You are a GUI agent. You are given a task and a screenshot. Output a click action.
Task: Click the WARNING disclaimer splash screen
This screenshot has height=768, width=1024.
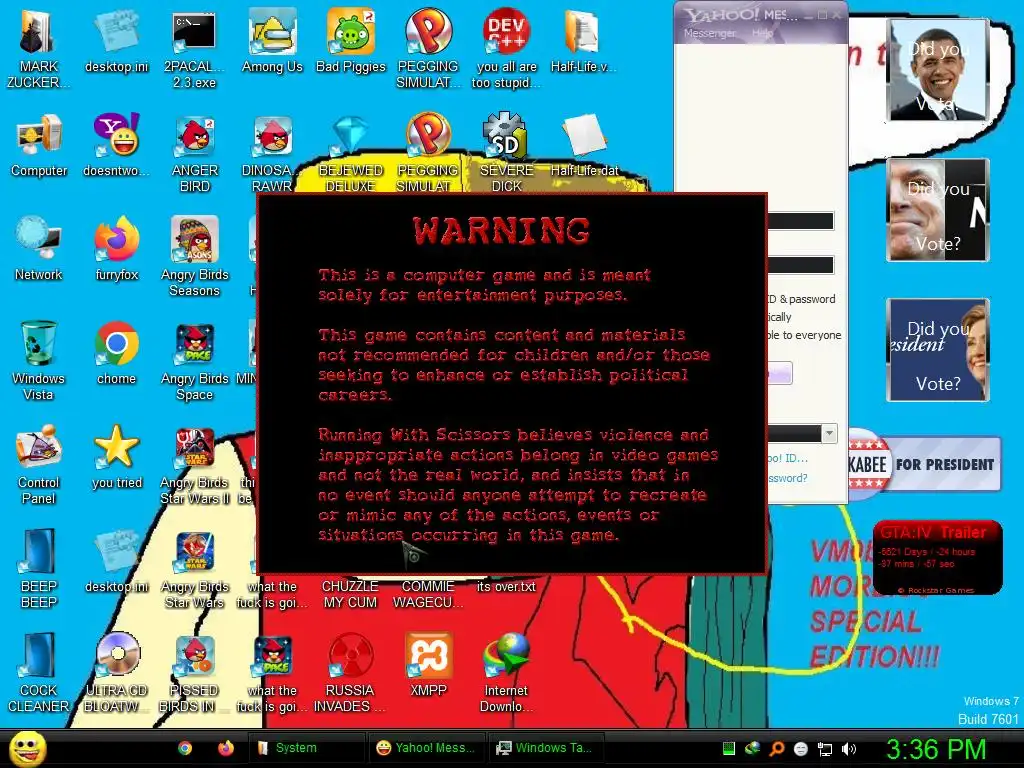(512, 384)
